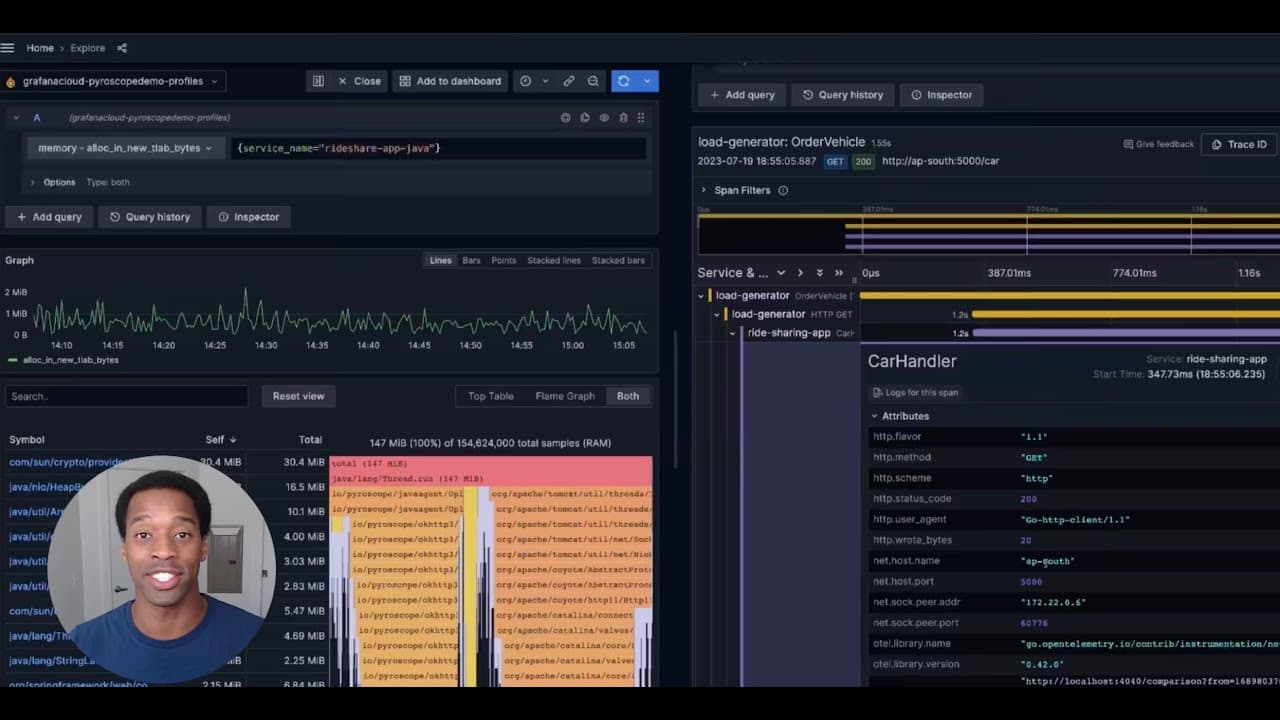Copy the Trace ID
Image resolution: width=1280 pixels, height=720 pixels.
click(x=1239, y=144)
